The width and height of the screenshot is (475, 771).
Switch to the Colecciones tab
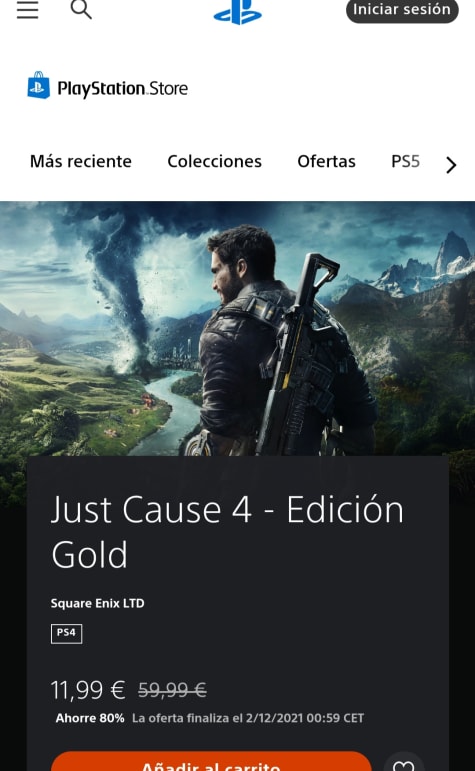pos(214,161)
